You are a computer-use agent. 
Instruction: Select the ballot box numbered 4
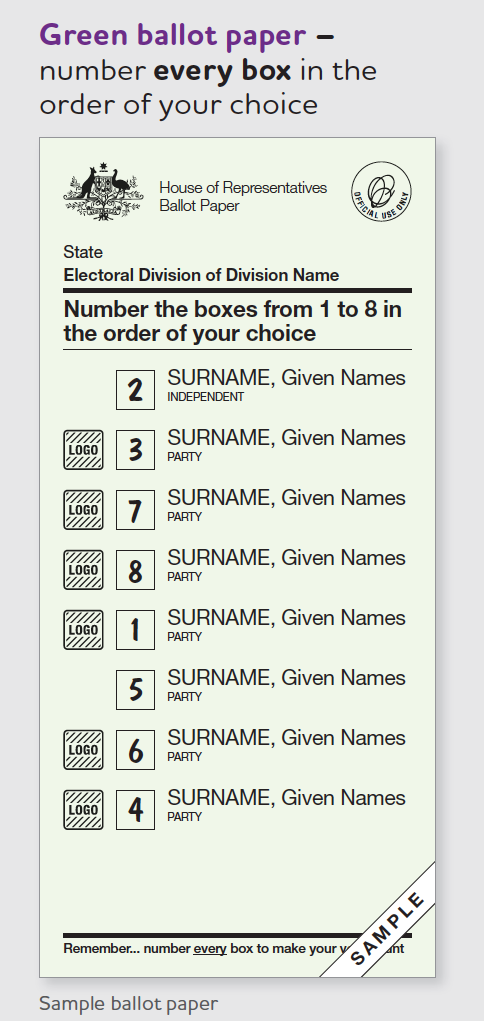click(135, 809)
